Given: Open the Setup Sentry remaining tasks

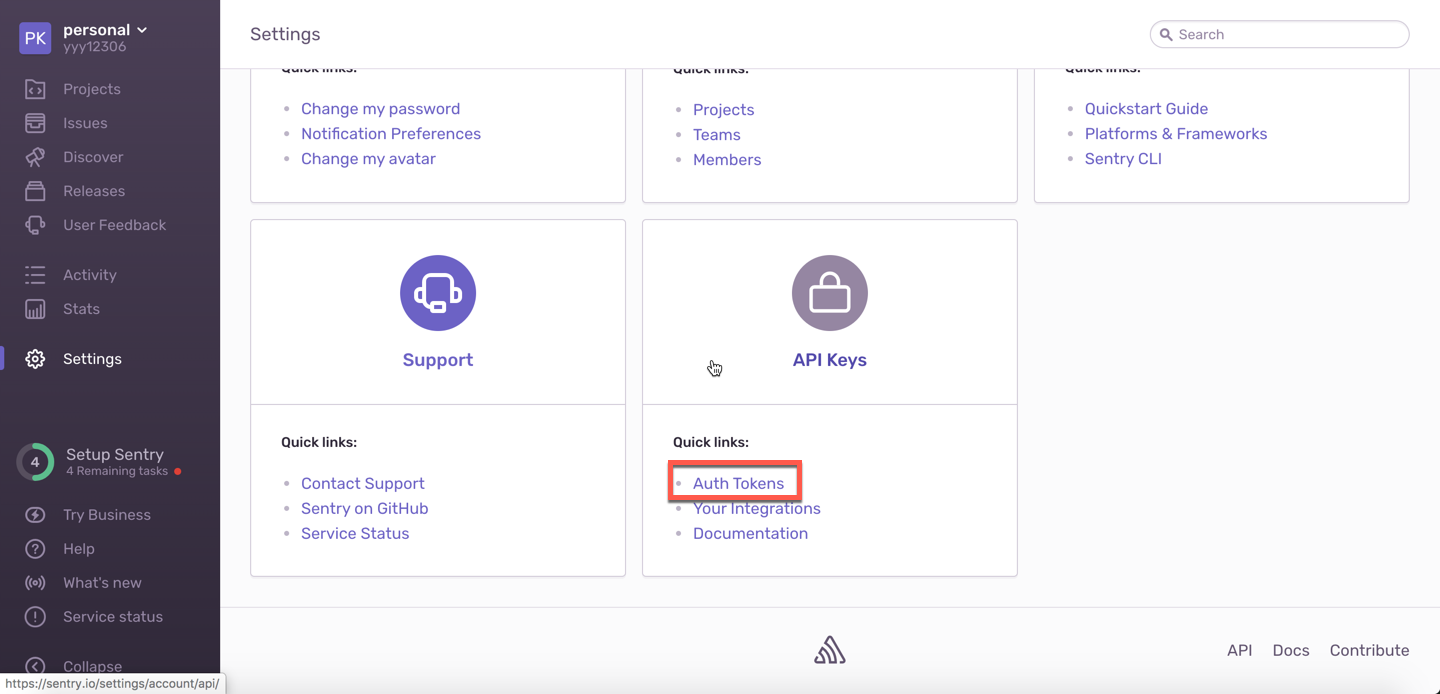Looking at the screenshot, I should coord(114,461).
